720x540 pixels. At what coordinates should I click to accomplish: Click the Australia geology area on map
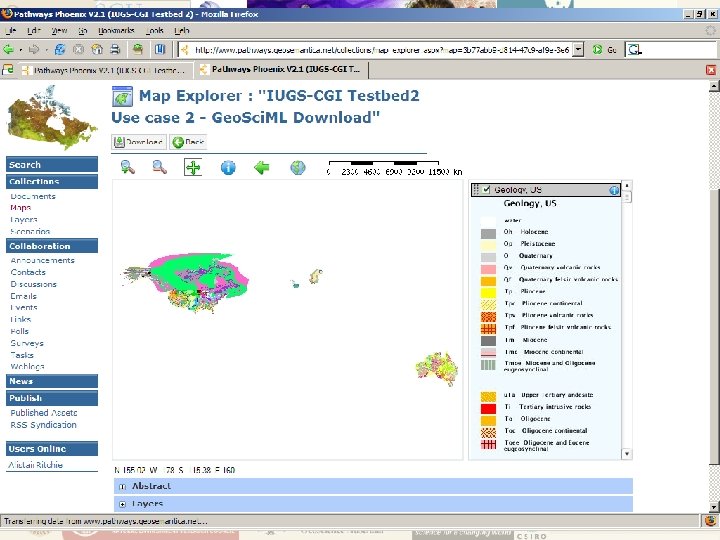tap(438, 369)
